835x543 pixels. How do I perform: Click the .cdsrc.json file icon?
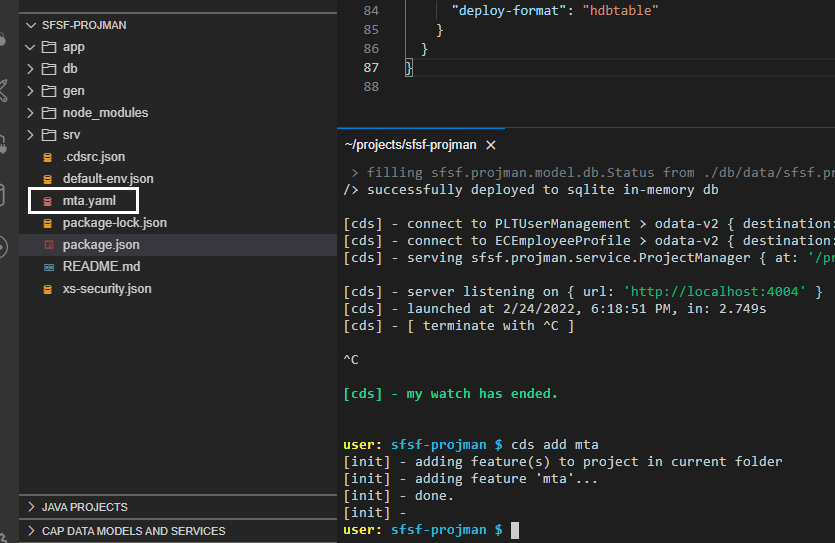(x=48, y=157)
